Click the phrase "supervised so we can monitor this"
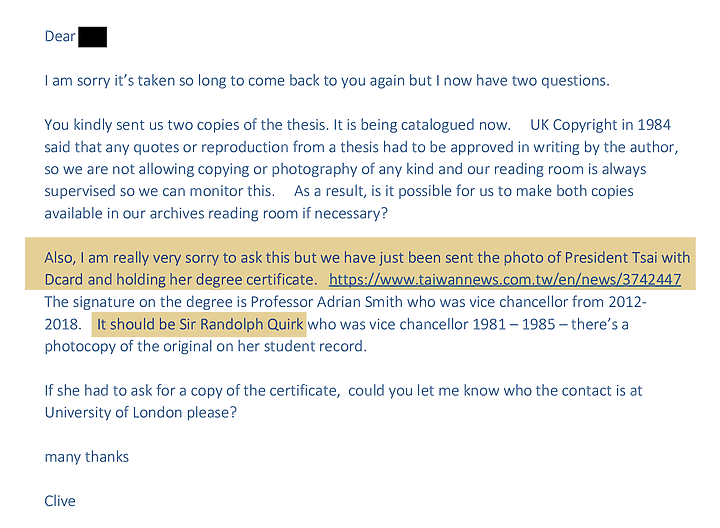The image size is (720, 528). point(159,191)
